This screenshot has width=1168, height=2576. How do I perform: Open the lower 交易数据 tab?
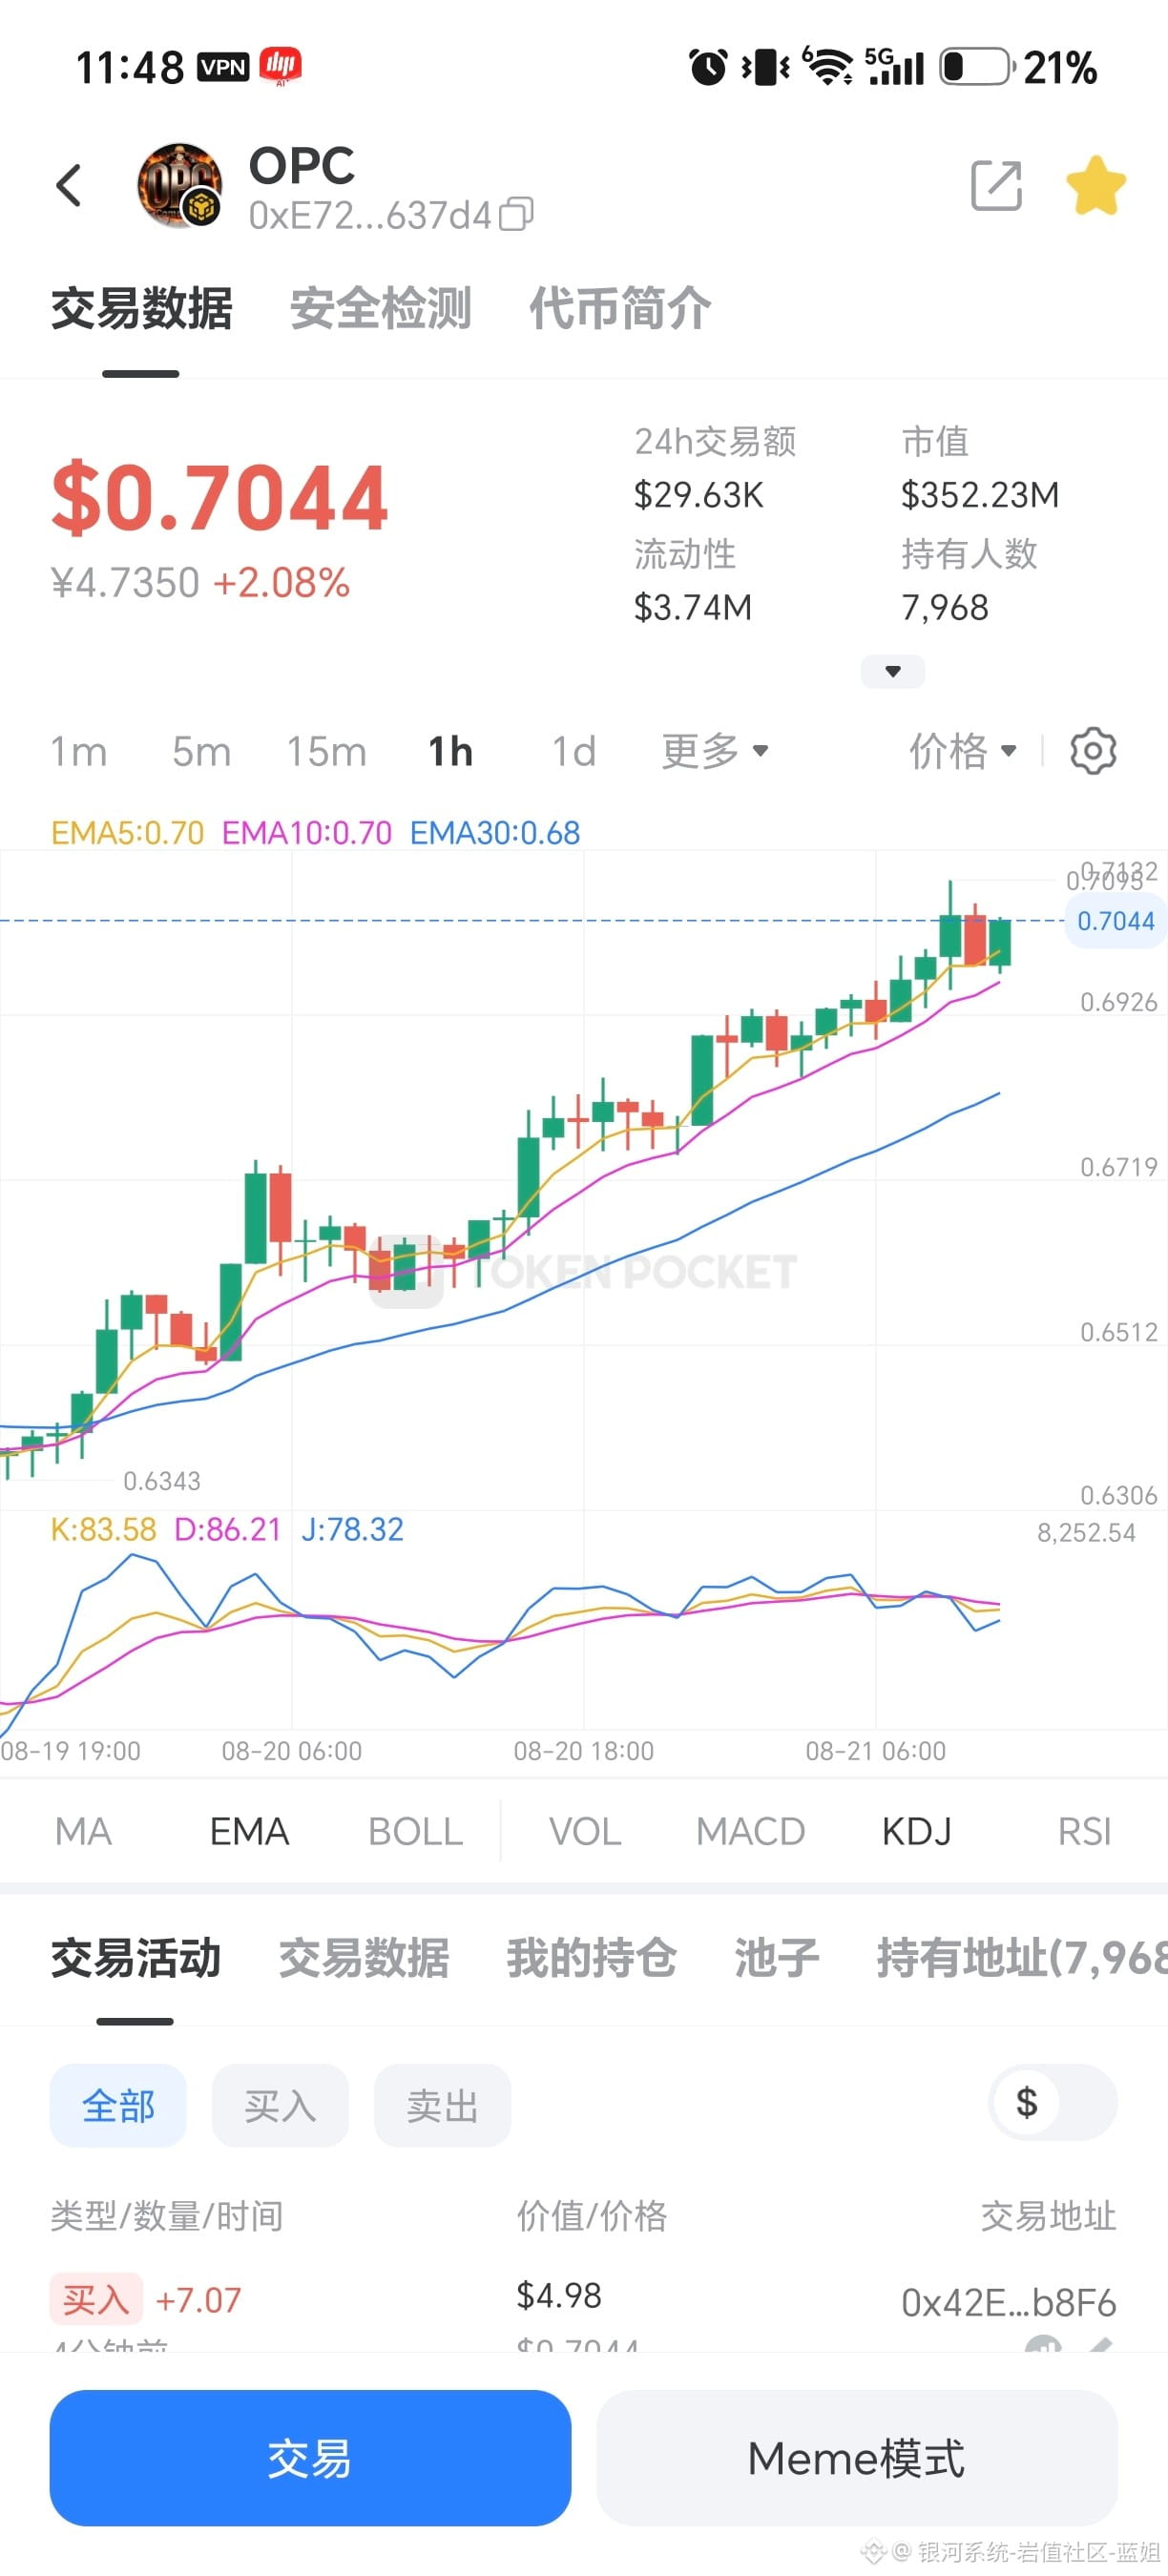coord(364,1958)
